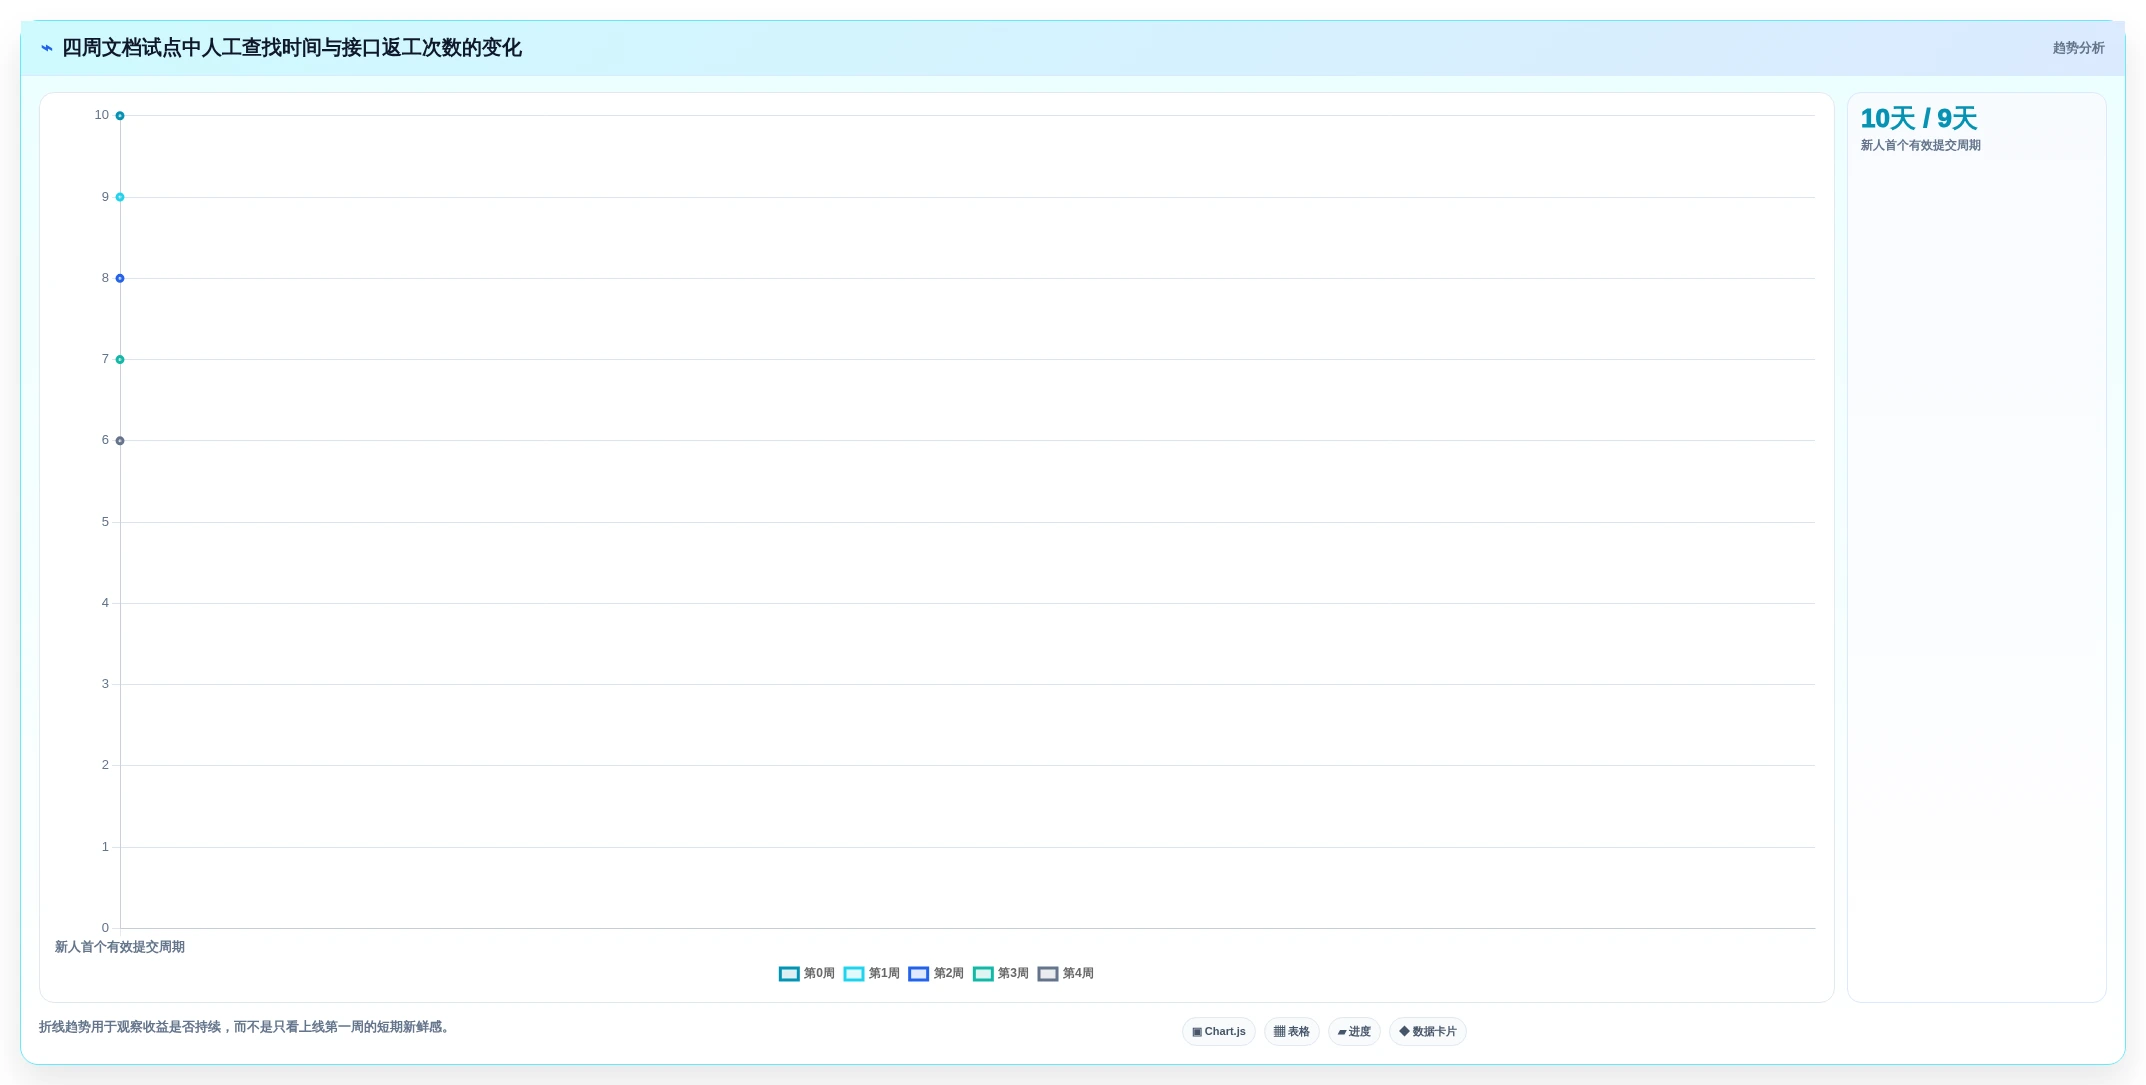Click the 新人首个有效提交周期 x-axis label
2146x1085 pixels.
(x=120, y=947)
